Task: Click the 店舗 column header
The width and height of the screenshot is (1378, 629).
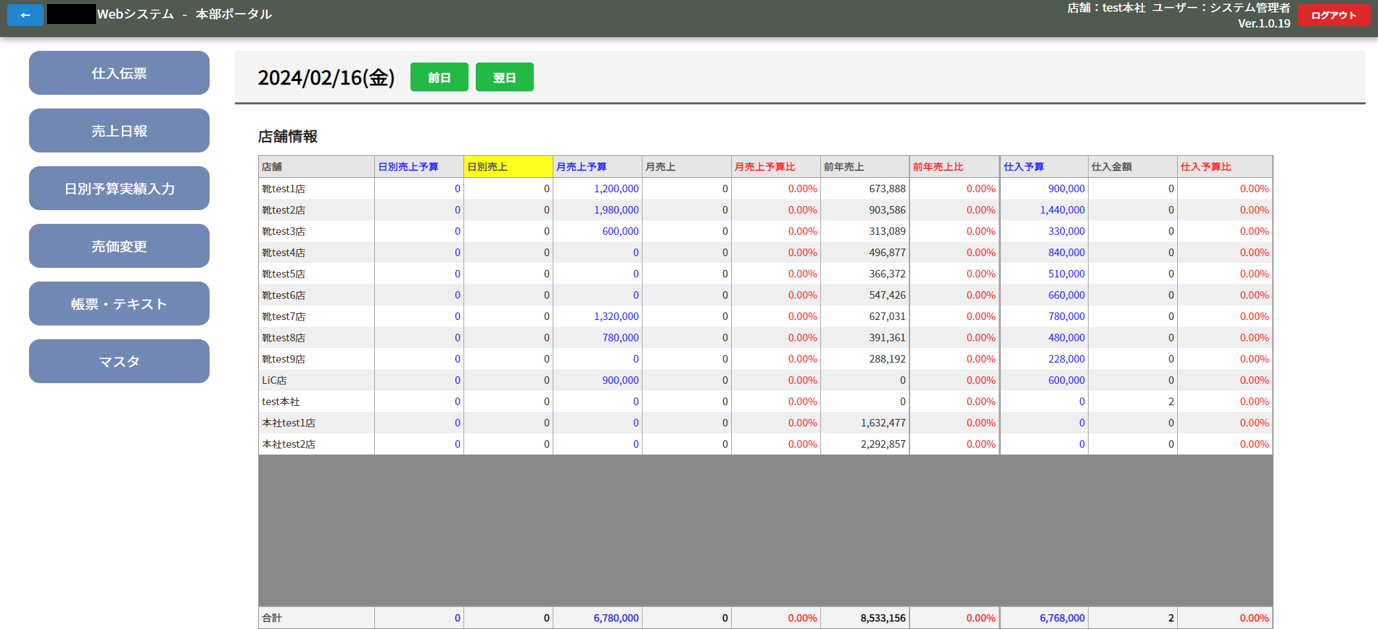Action: (x=316, y=167)
